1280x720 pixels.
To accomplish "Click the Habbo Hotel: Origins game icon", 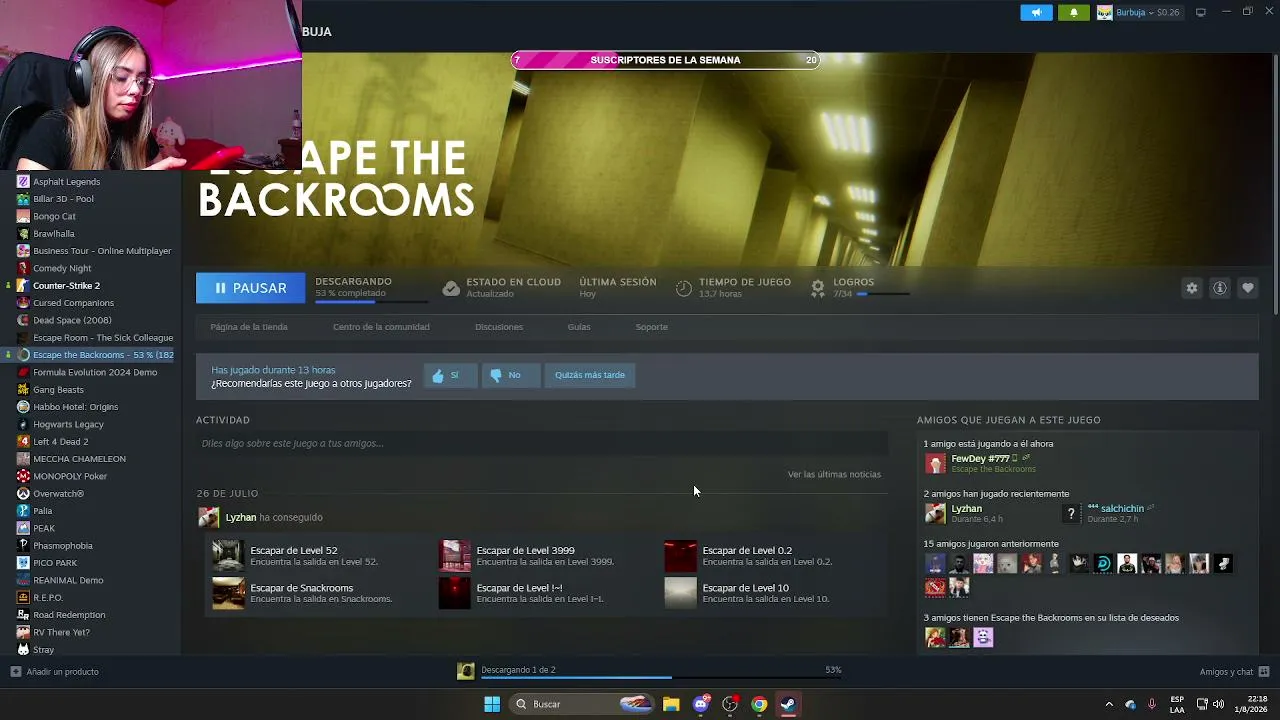I will pyautogui.click(x=23, y=407).
